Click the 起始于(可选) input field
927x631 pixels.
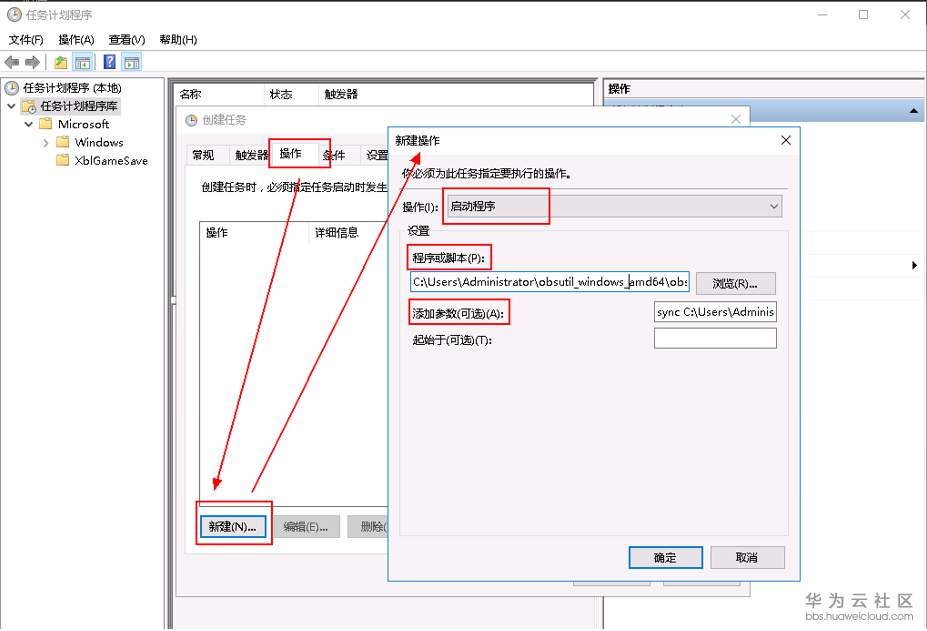[x=715, y=338]
